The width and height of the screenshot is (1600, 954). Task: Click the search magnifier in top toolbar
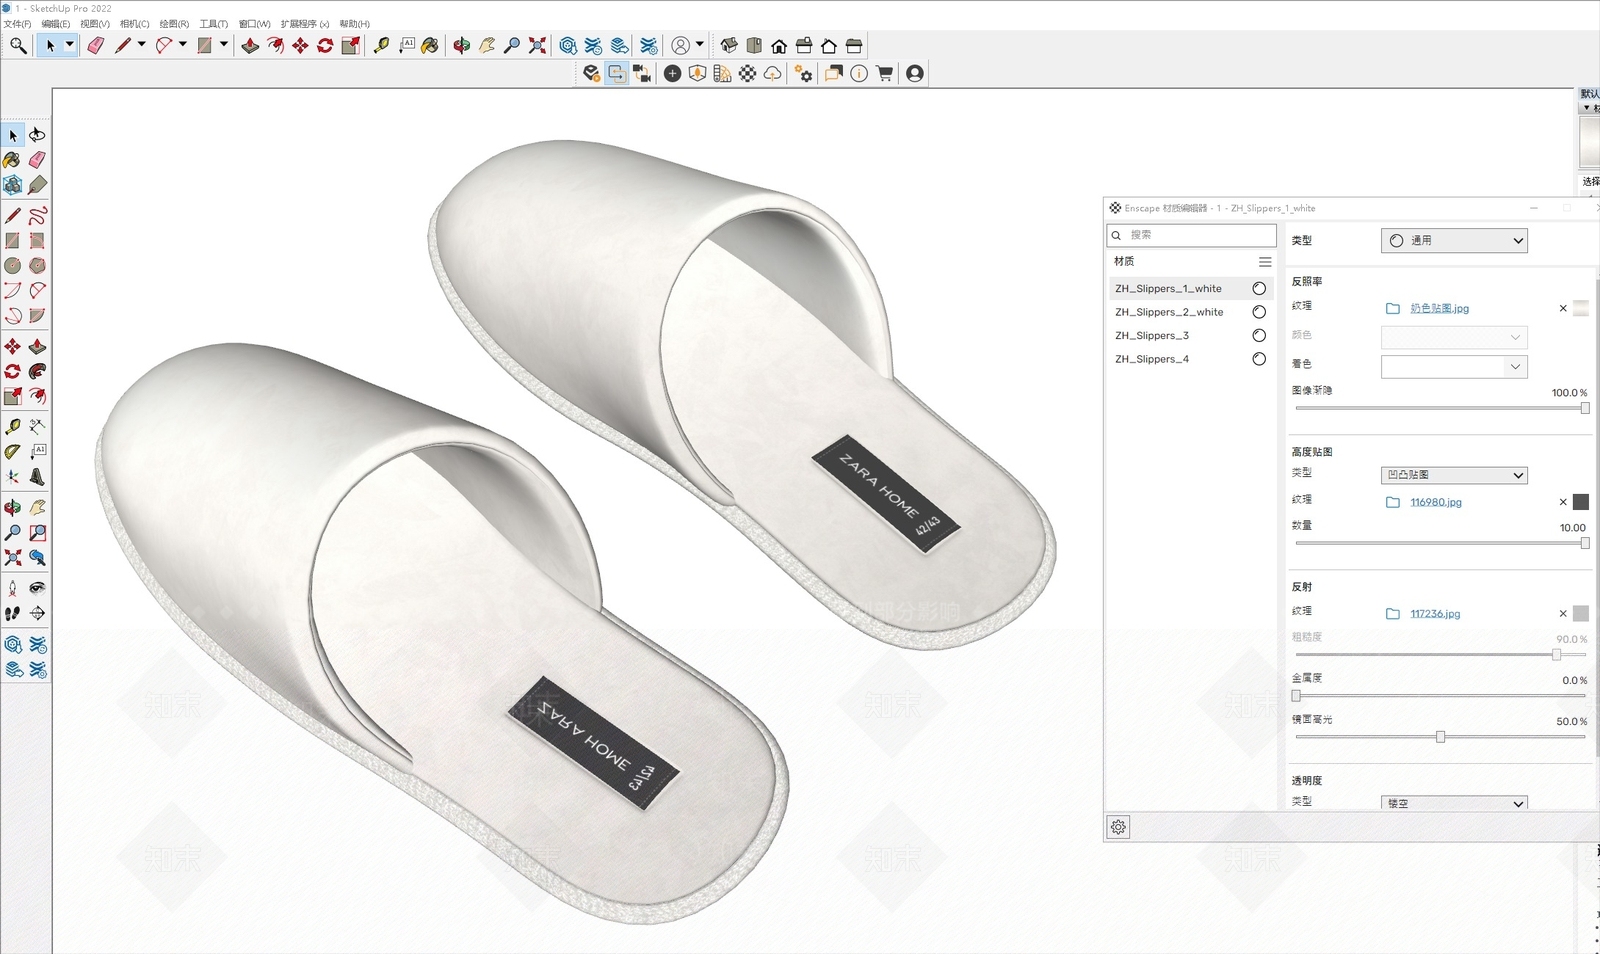pyautogui.click(x=18, y=45)
